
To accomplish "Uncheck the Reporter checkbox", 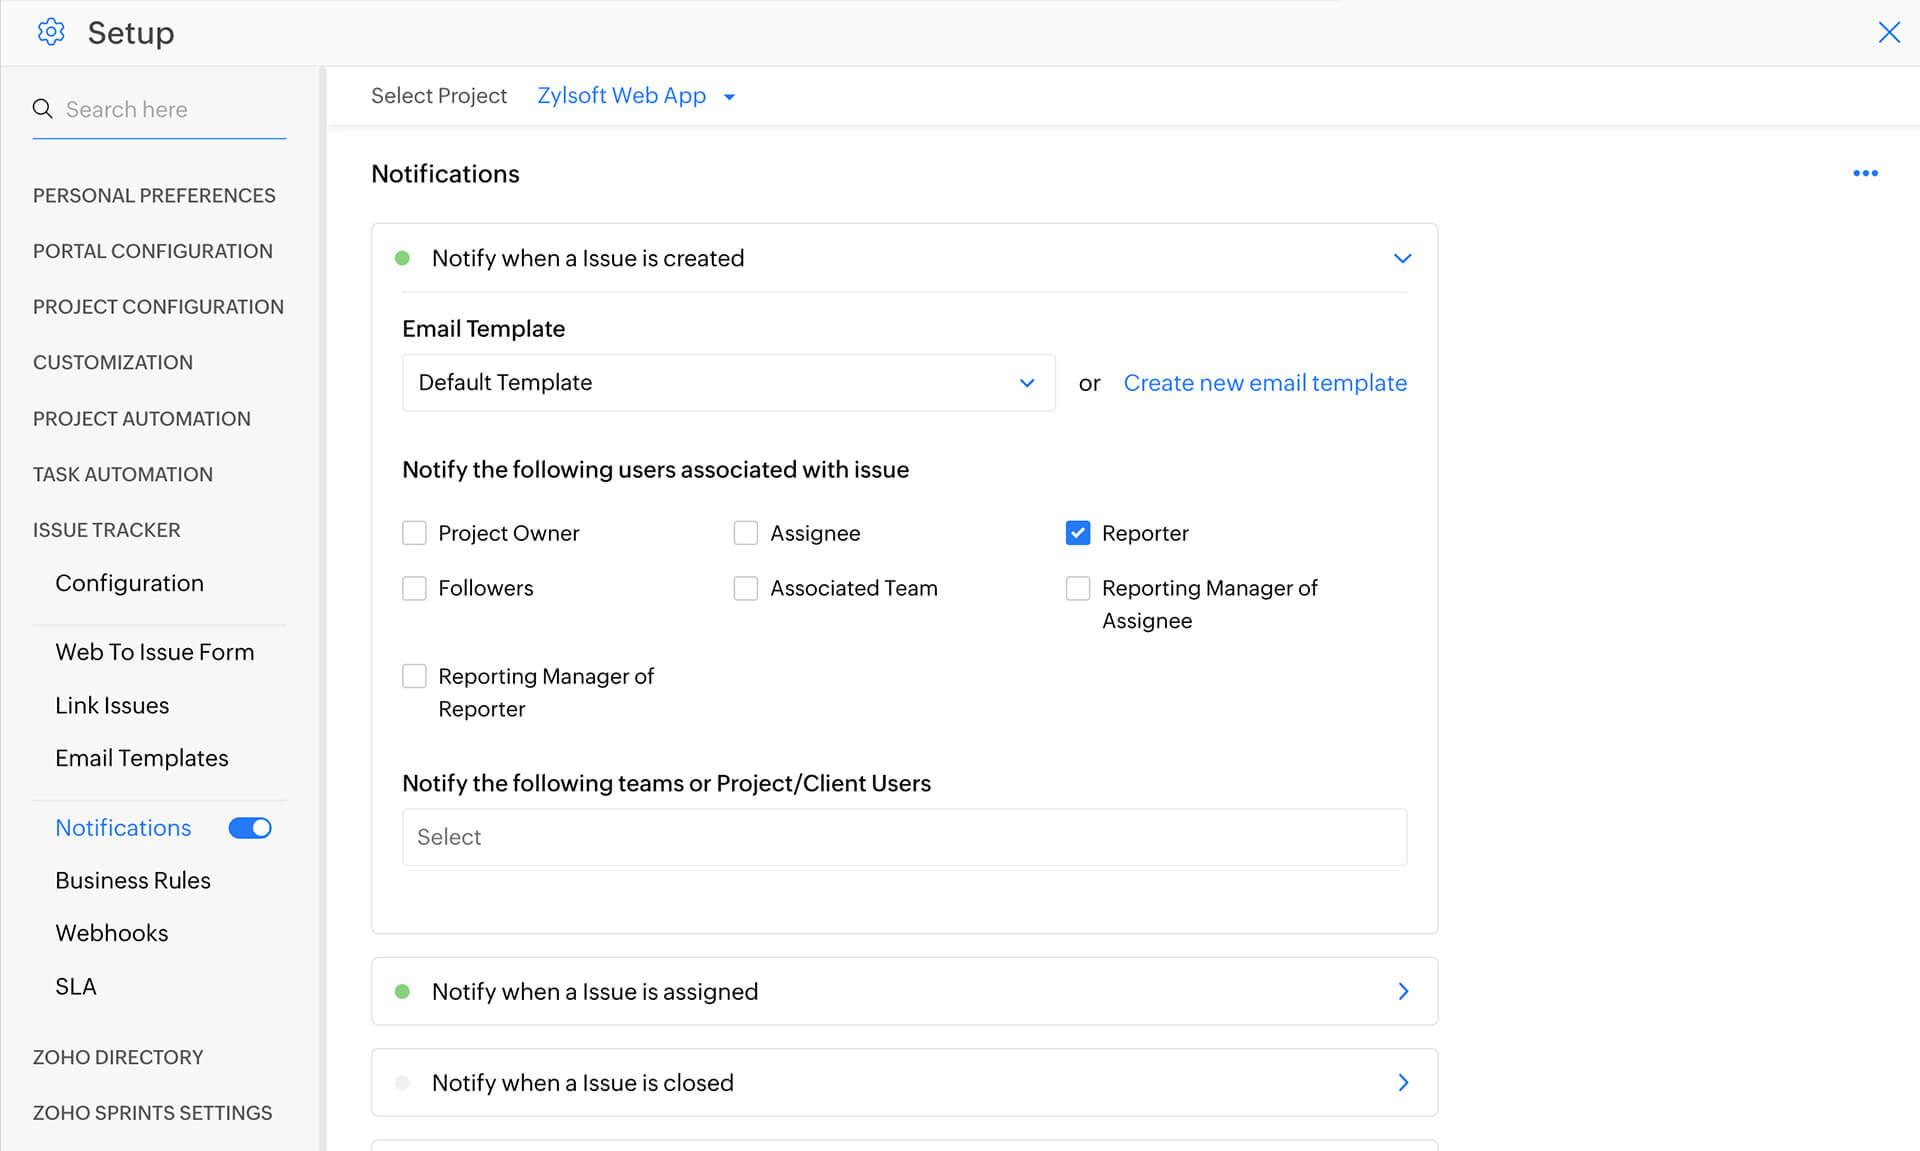I will click(x=1078, y=533).
